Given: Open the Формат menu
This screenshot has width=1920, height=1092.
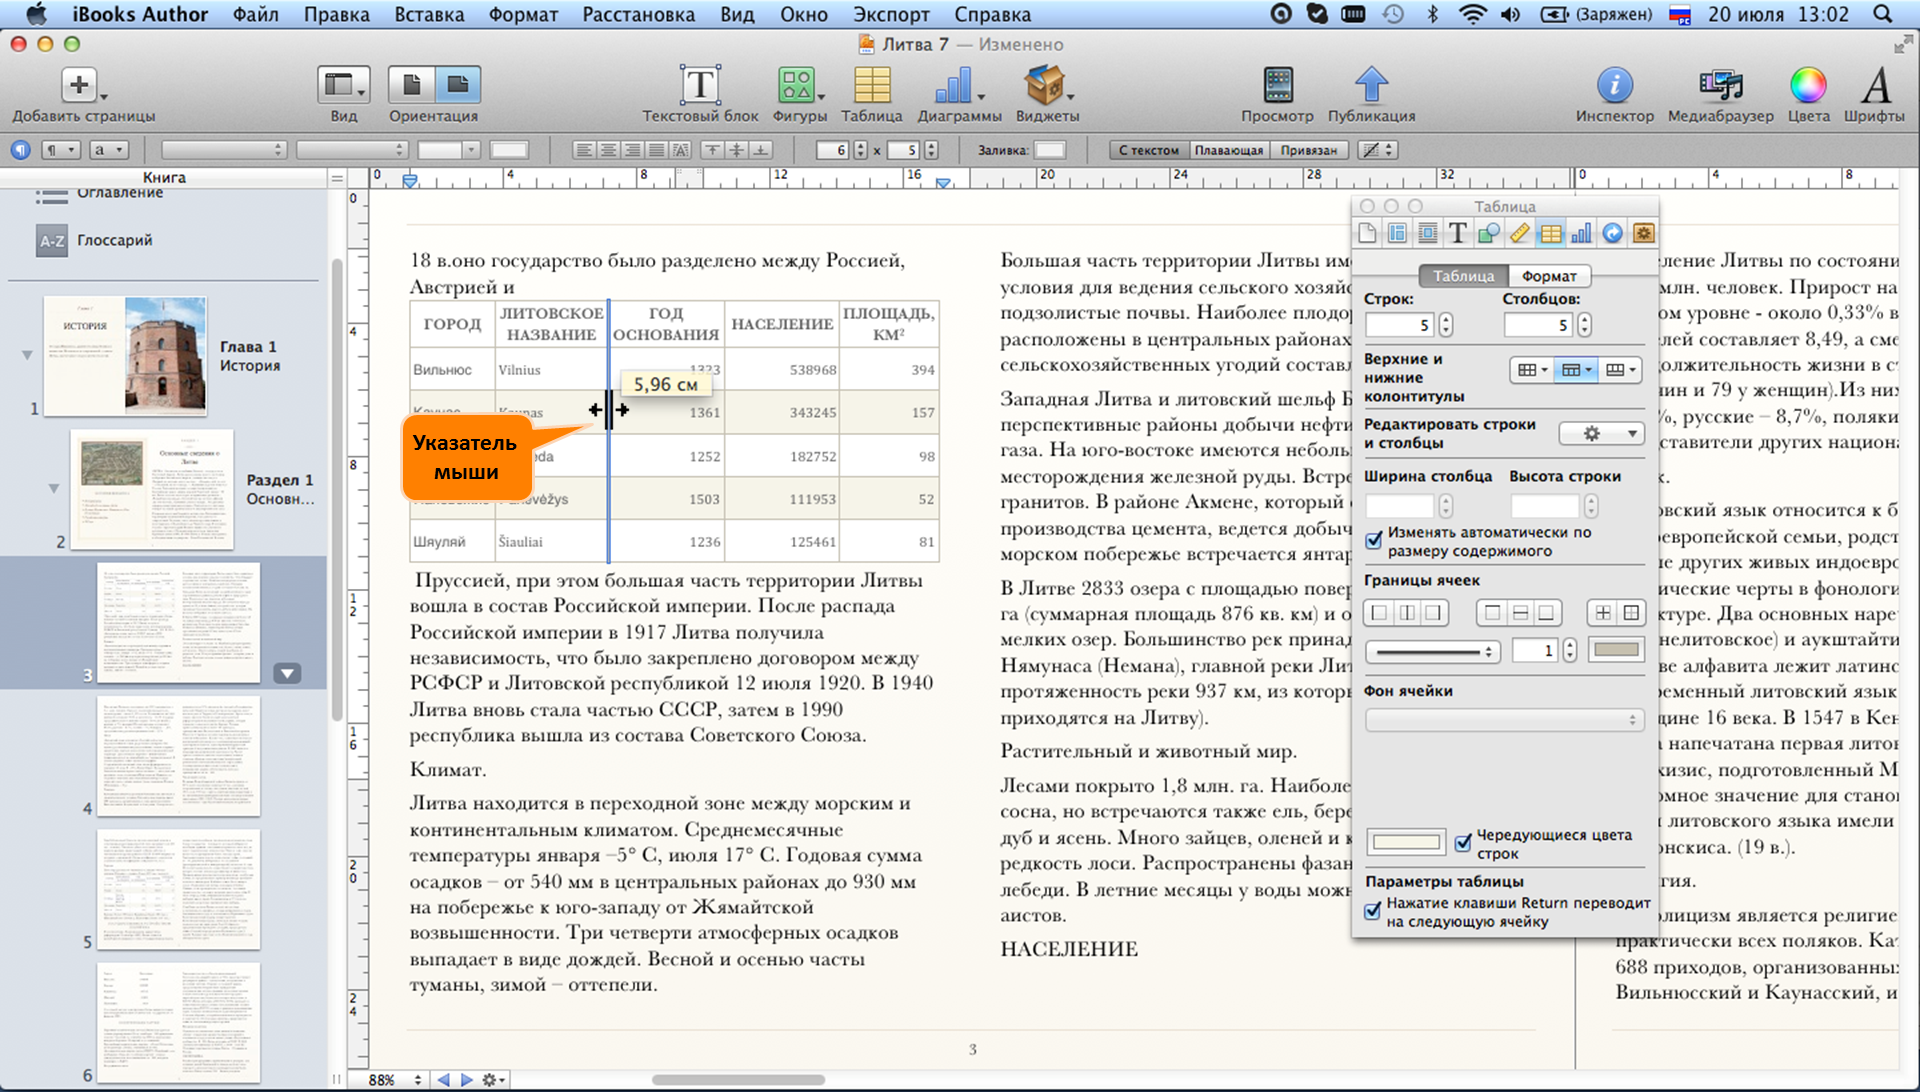Looking at the screenshot, I should click(523, 14).
